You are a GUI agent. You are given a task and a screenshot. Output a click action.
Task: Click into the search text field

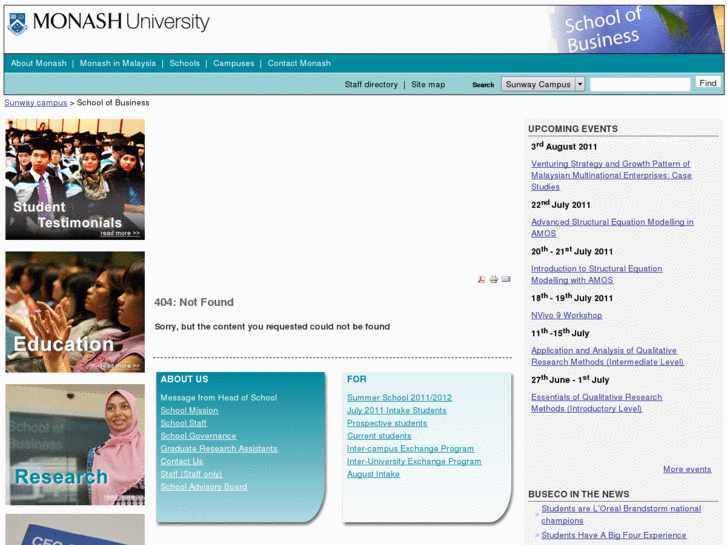tap(640, 84)
